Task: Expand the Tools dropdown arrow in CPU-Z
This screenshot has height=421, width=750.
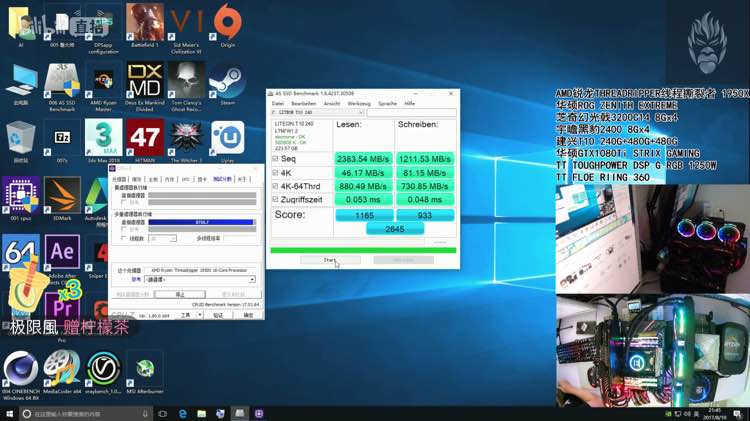Action: 200,315
